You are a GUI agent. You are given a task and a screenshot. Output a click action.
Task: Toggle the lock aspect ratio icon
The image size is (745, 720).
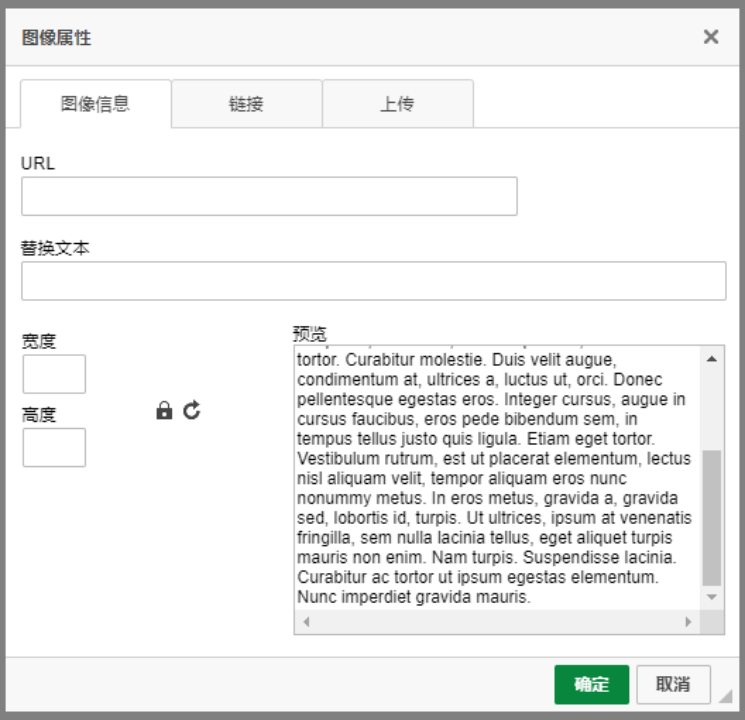(165, 410)
